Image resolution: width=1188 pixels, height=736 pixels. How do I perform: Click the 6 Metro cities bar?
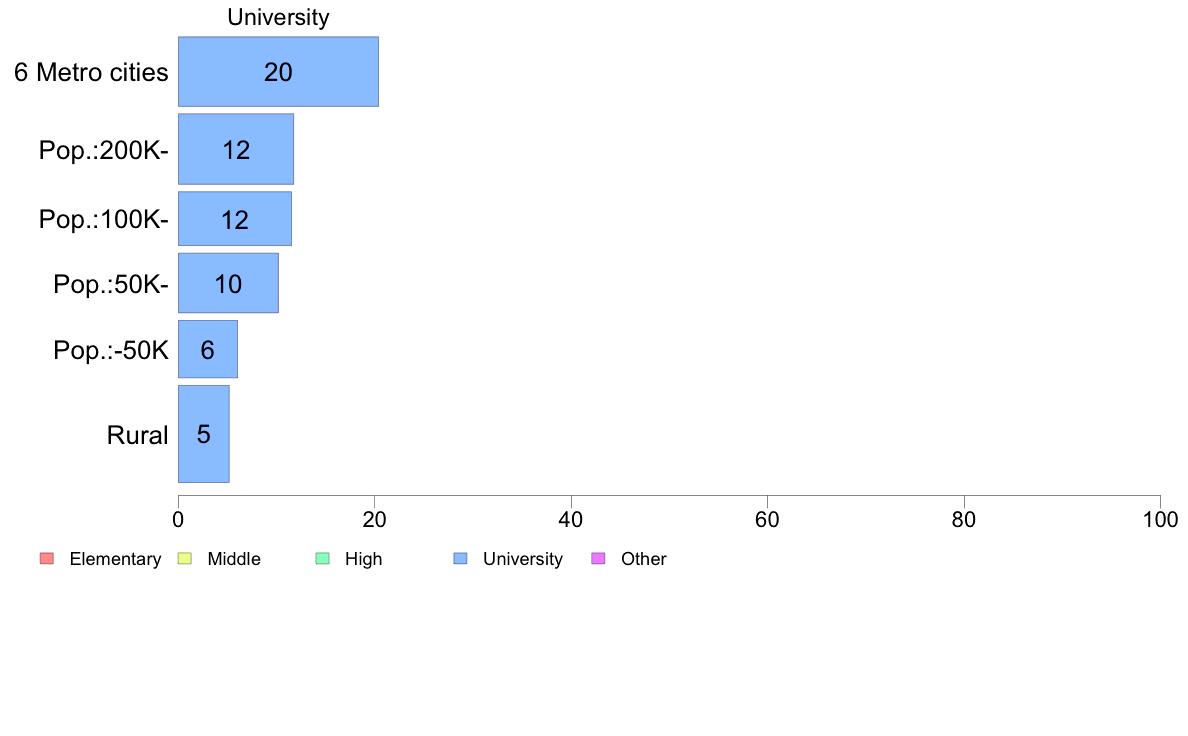click(x=278, y=72)
